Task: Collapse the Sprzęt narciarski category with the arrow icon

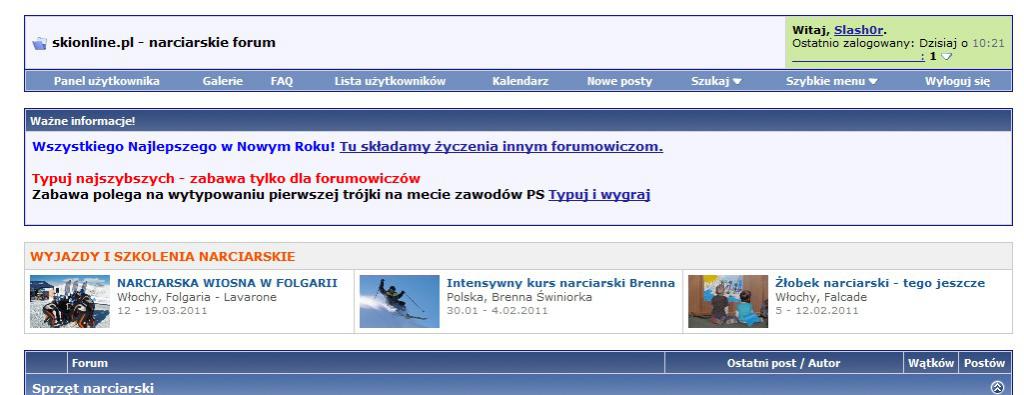Action: pos(997,387)
